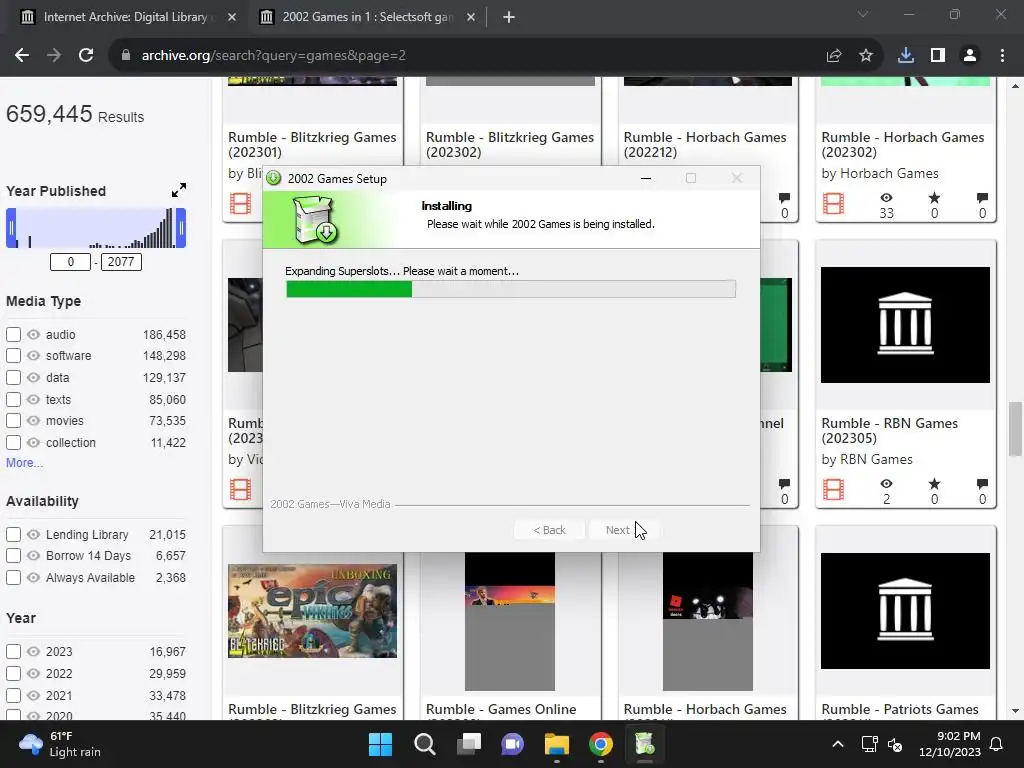The height and width of the screenshot is (768, 1024).
Task: Open the epic Vikings unboxing thumbnail
Action: (312, 611)
